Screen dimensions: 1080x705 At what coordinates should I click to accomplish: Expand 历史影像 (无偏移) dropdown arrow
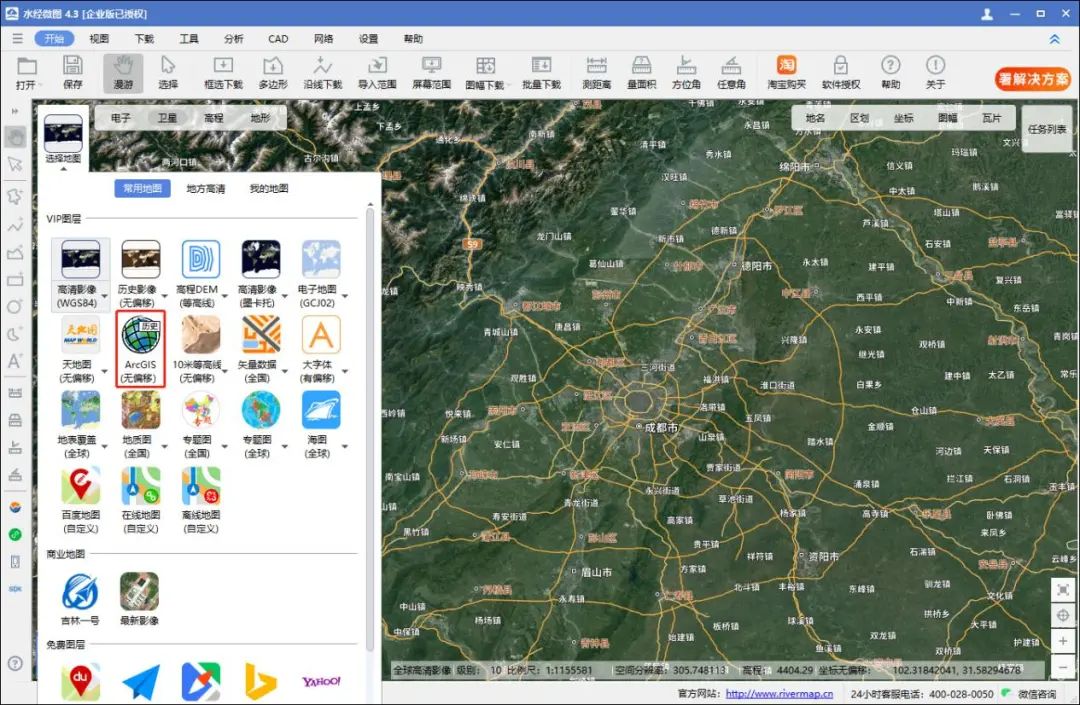click(165, 297)
